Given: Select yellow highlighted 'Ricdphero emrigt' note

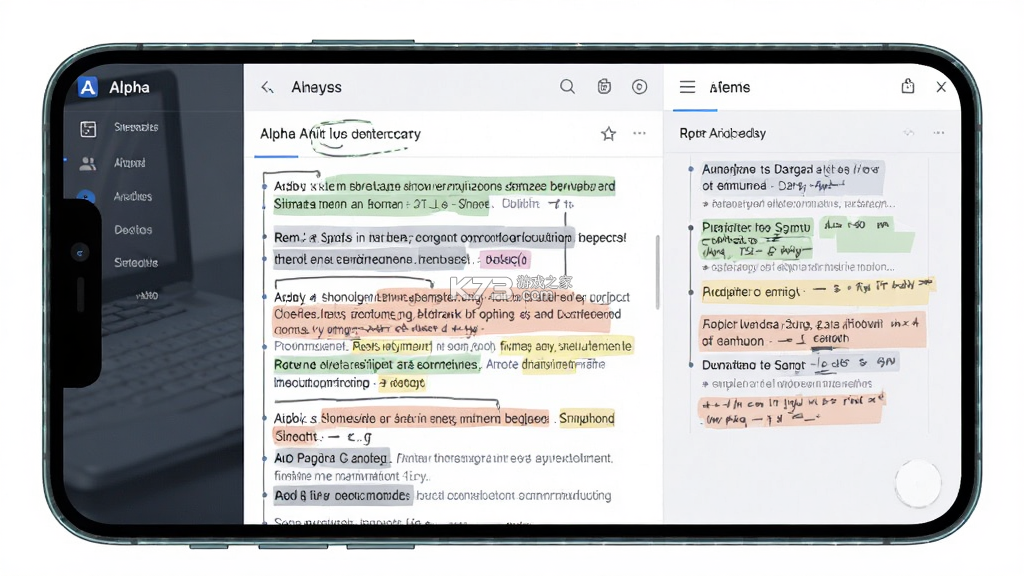Looking at the screenshot, I should click(750, 292).
